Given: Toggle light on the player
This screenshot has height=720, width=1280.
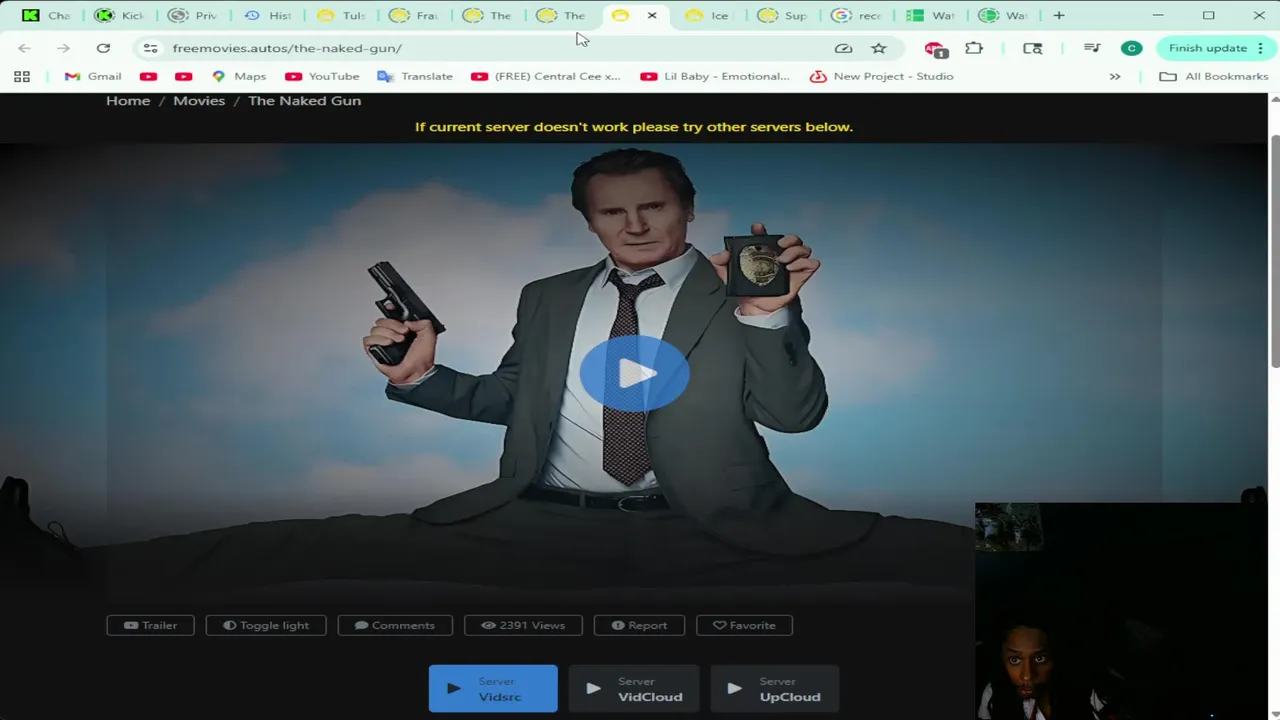Looking at the screenshot, I should click(x=266, y=625).
